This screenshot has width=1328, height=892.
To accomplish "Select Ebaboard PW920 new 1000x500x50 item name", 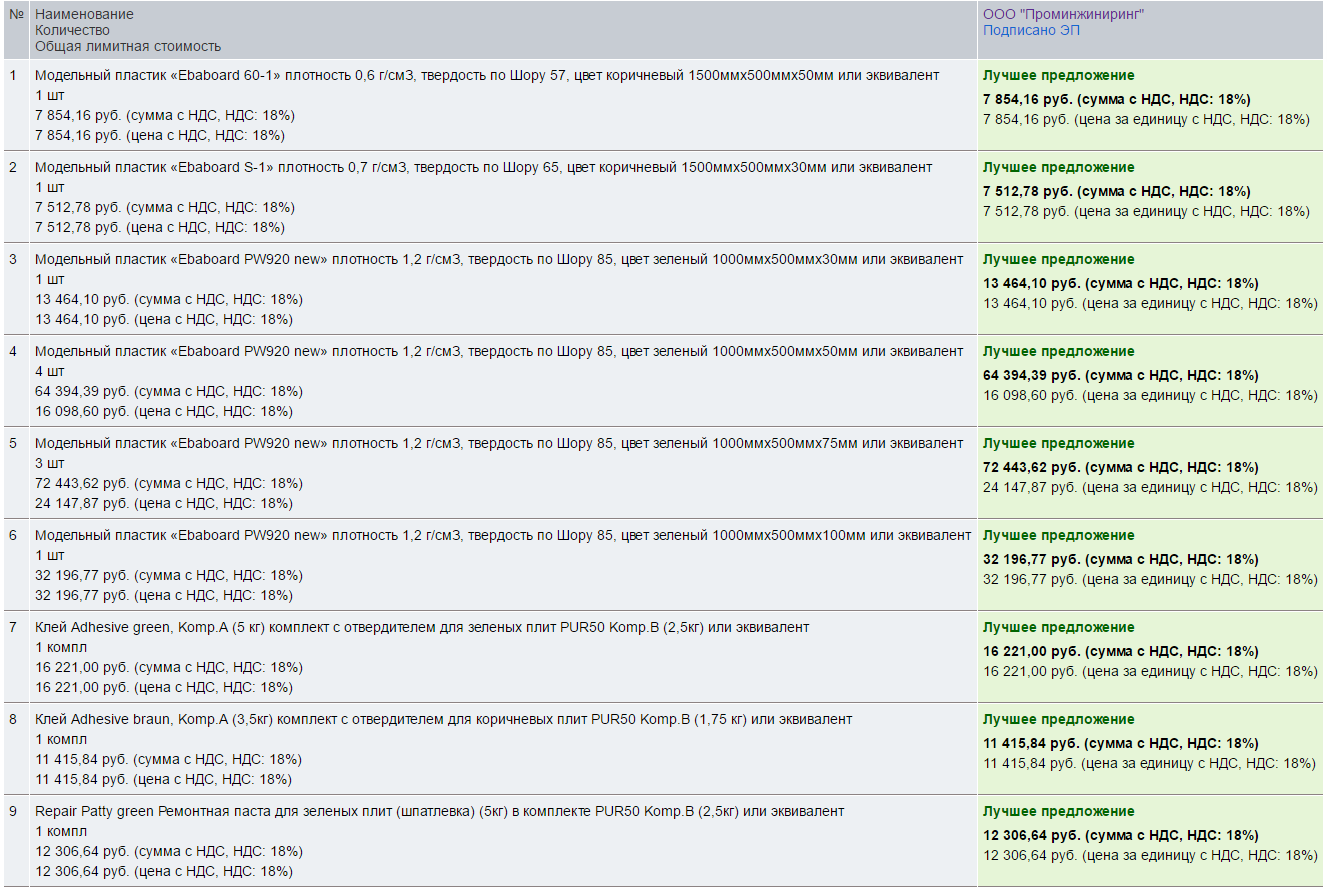I will (x=499, y=351).
